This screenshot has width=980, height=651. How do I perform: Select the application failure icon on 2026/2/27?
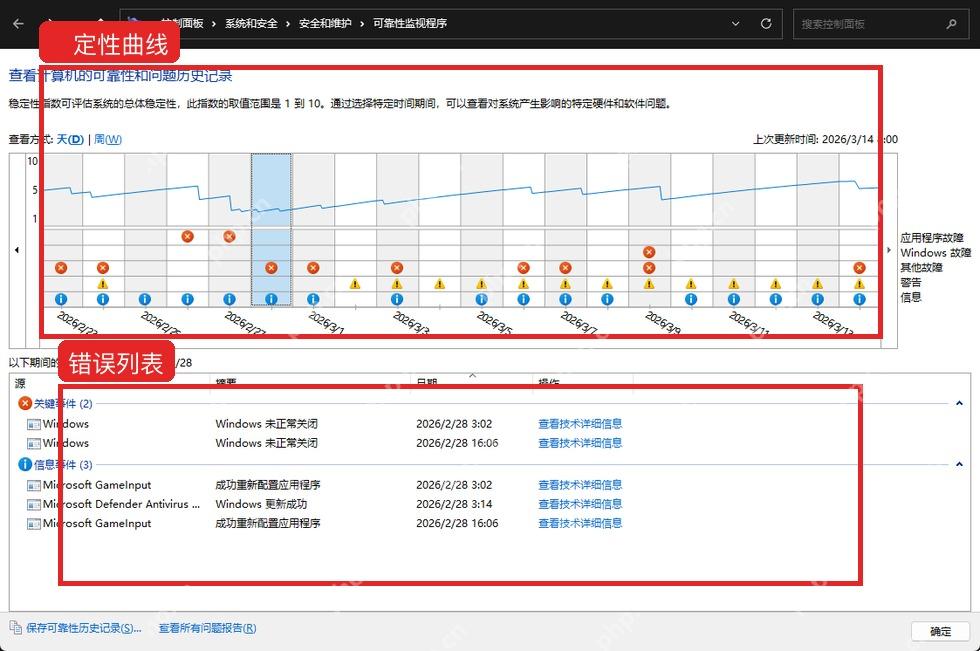pos(229,236)
